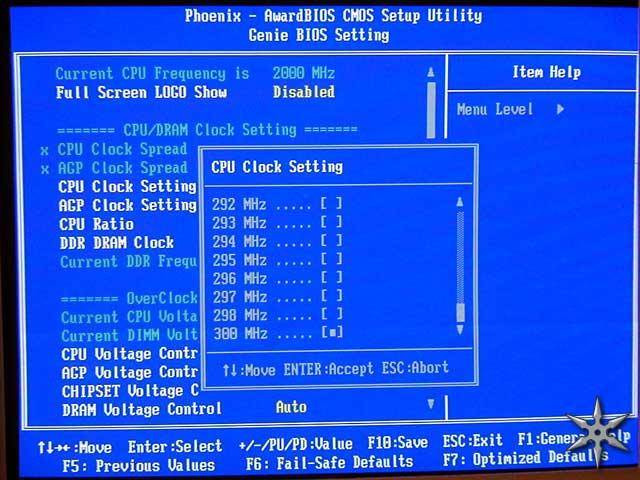The width and height of the screenshot is (640, 480).
Task: Click the Item Help heading
Action: [547, 73]
